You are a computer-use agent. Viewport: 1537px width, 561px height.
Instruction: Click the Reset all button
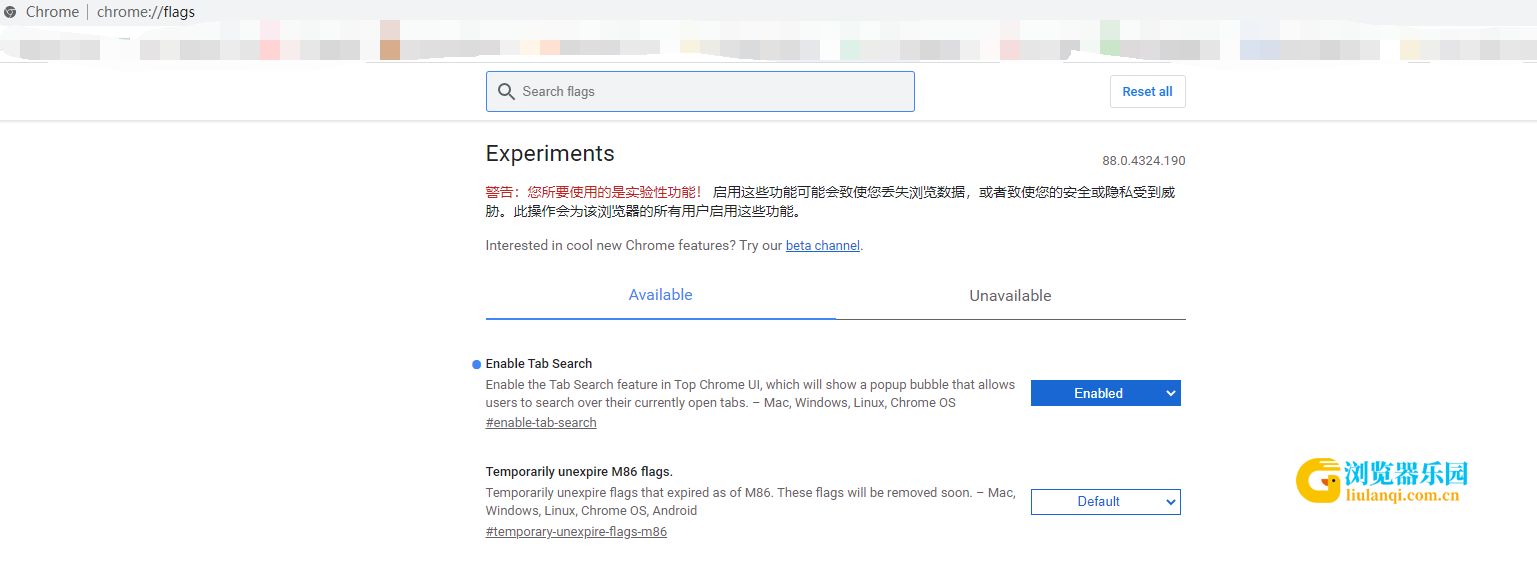1147,91
